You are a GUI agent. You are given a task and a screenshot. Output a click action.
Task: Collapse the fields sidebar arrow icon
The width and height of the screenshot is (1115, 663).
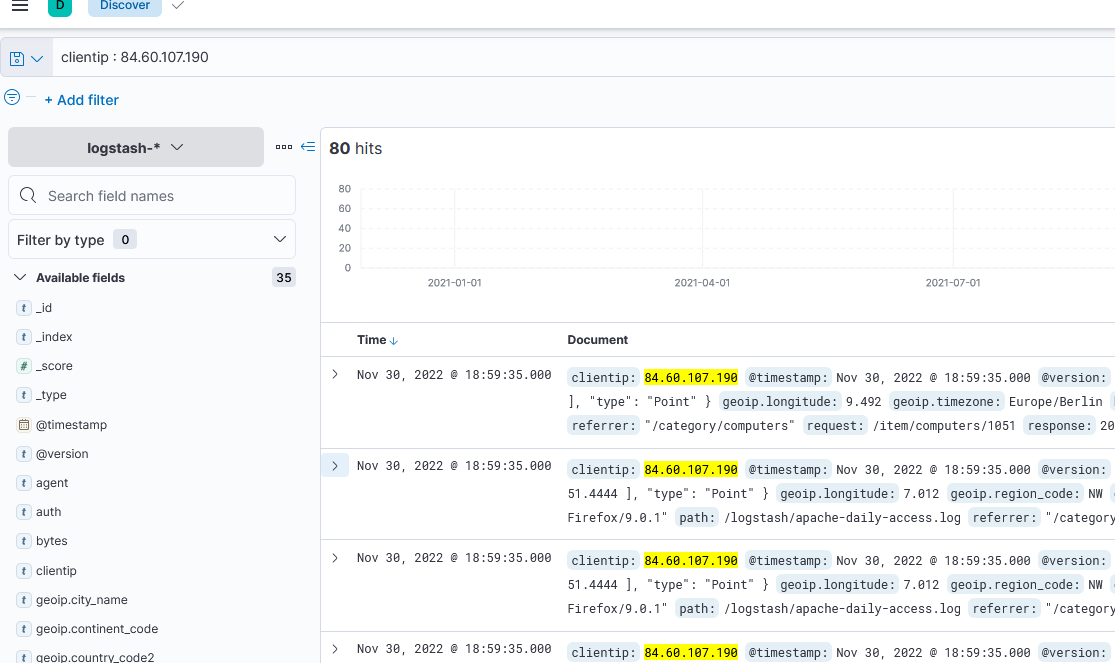point(308,147)
